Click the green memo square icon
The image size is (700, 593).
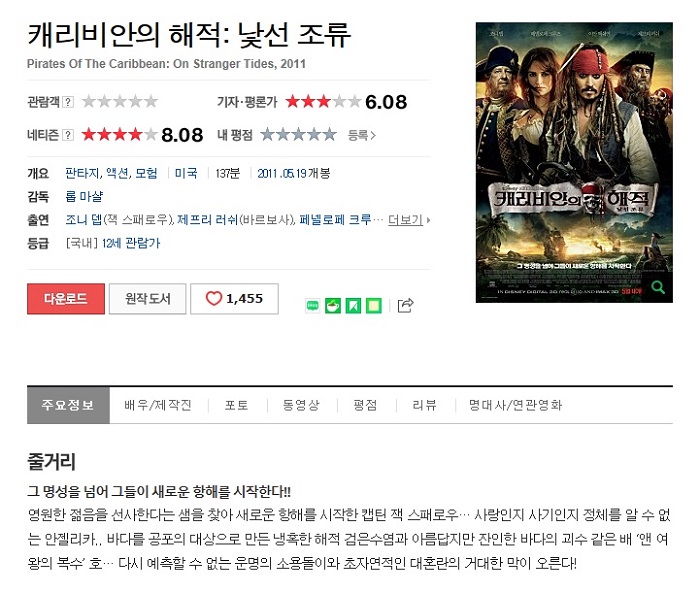point(374,306)
